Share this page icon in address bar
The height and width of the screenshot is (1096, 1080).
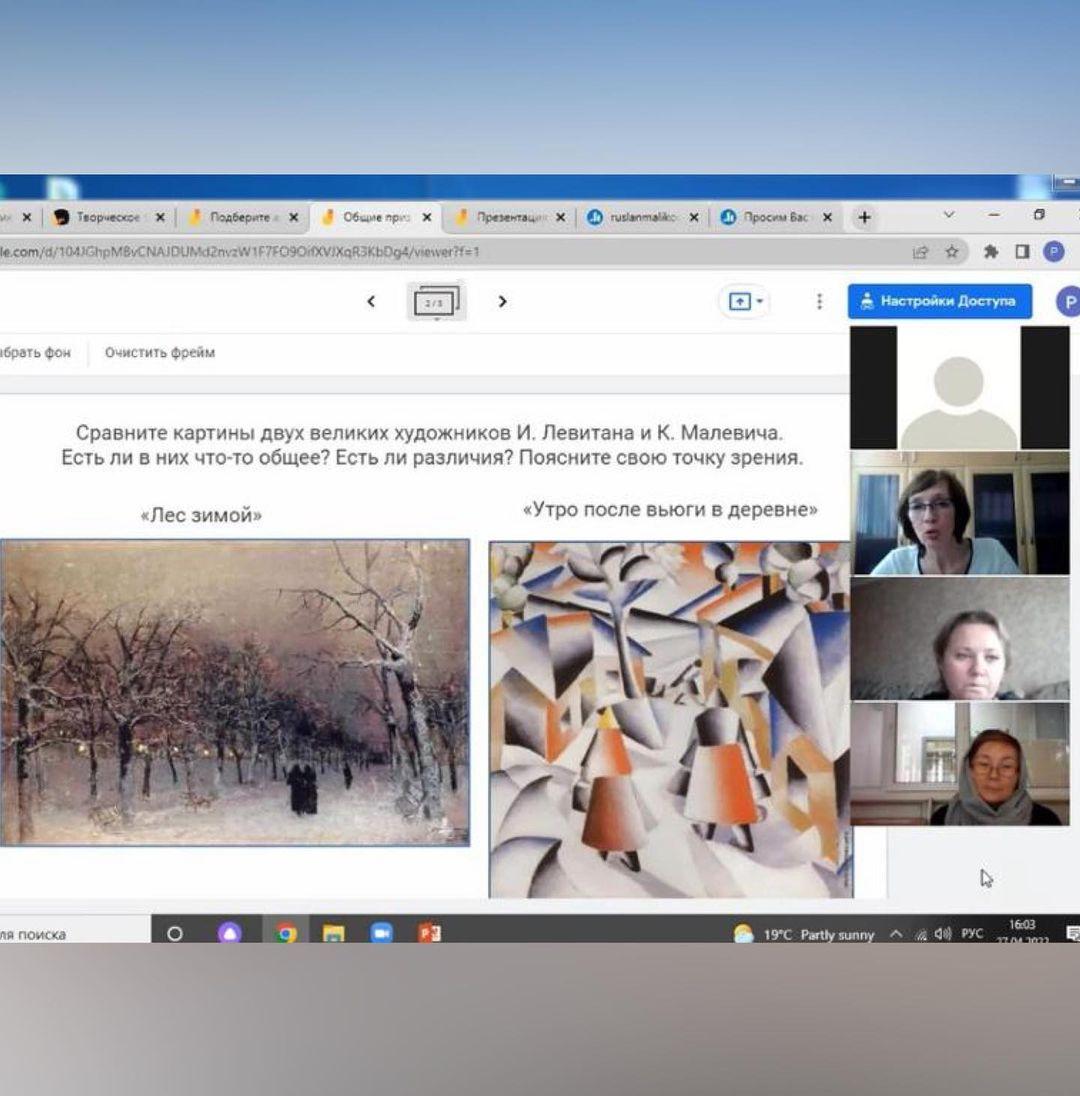920,252
